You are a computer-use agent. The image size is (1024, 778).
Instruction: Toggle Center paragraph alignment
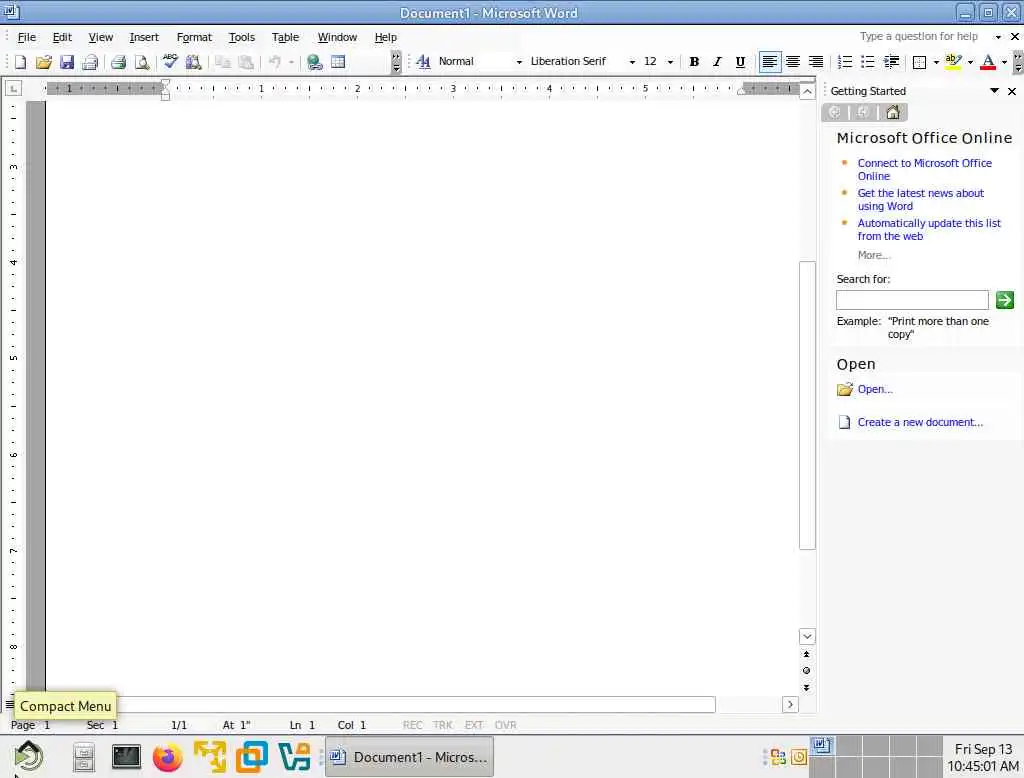pos(793,61)
